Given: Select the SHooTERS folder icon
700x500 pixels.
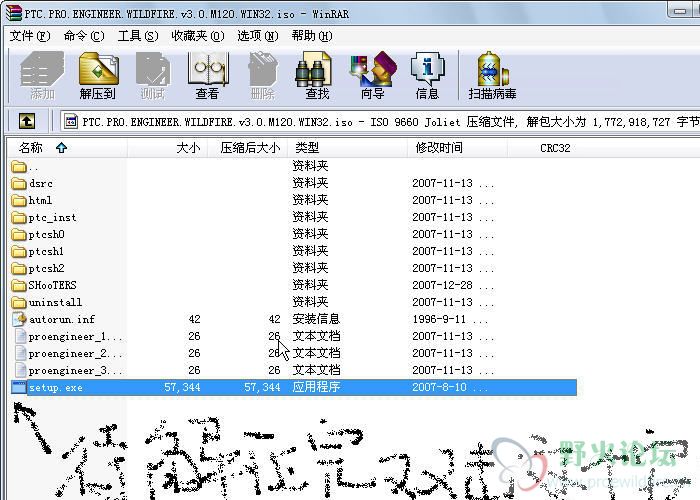Looking at the screenshot, I should pyautogui.click(x=19, y=285).
